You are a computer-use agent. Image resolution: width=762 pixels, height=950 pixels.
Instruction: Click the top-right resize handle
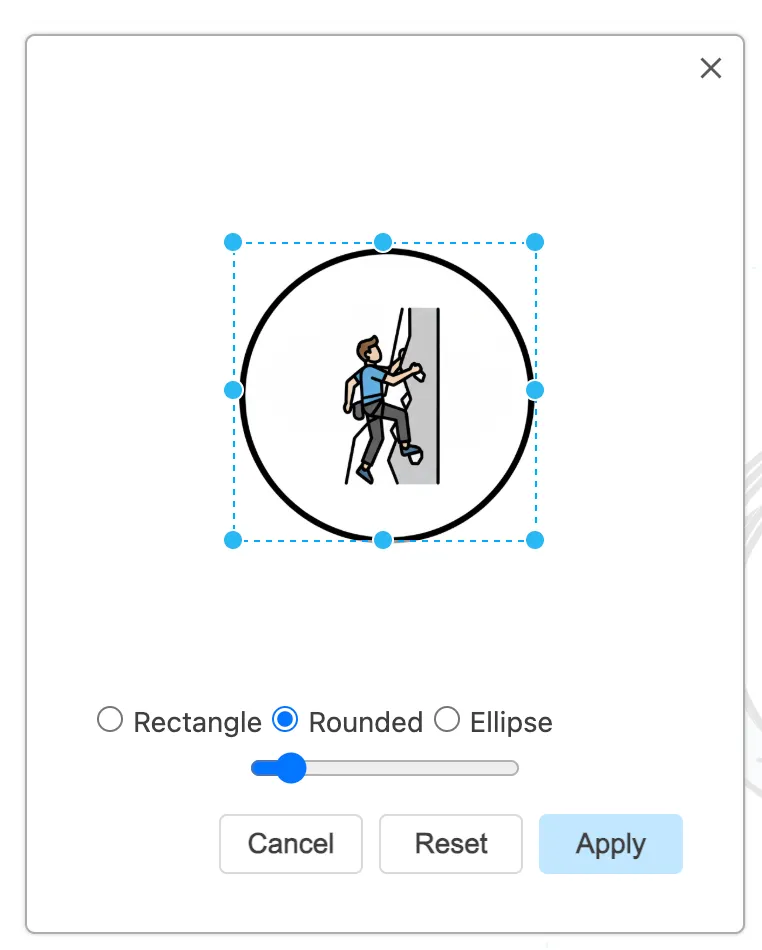[535, 241]
